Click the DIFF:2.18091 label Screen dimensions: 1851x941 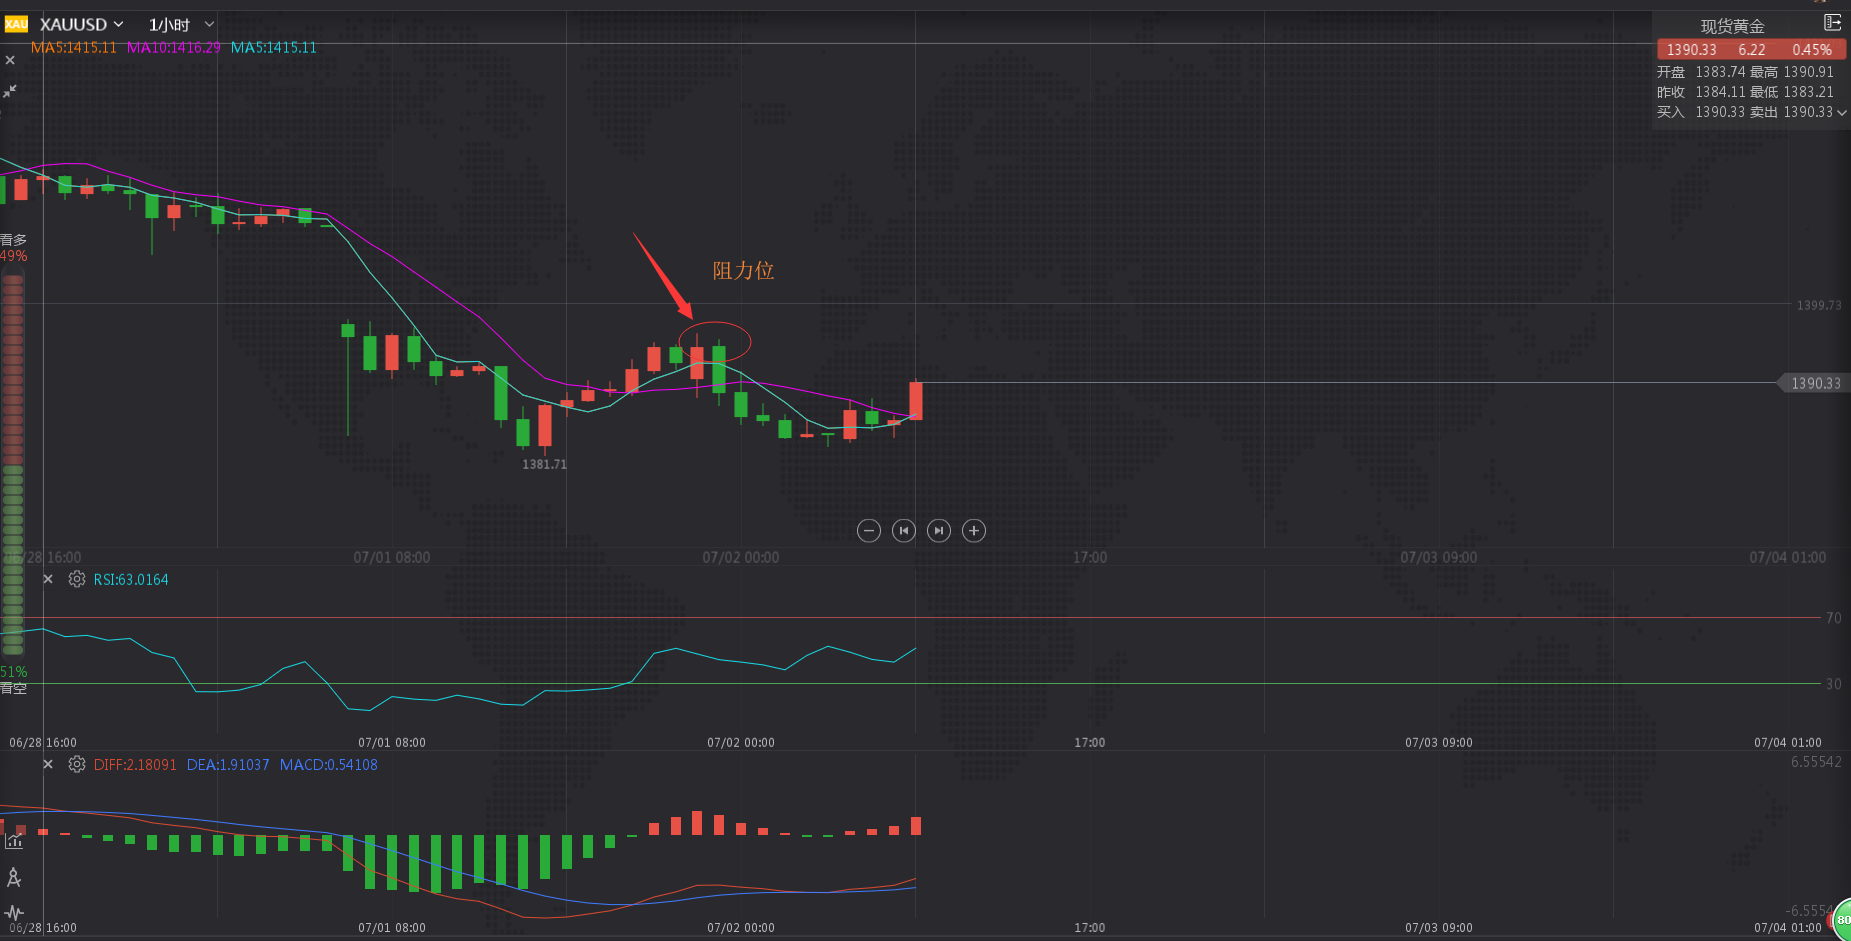[x=135, y=765]
